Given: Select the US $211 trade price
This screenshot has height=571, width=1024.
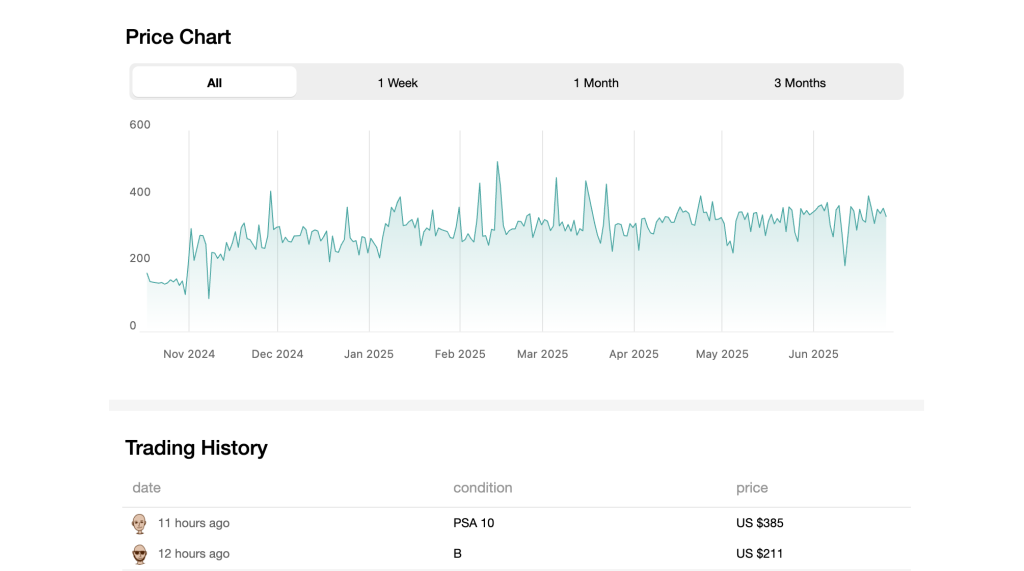Looking at the screenshot, I should pyautogui.click(x=763, y=554).
